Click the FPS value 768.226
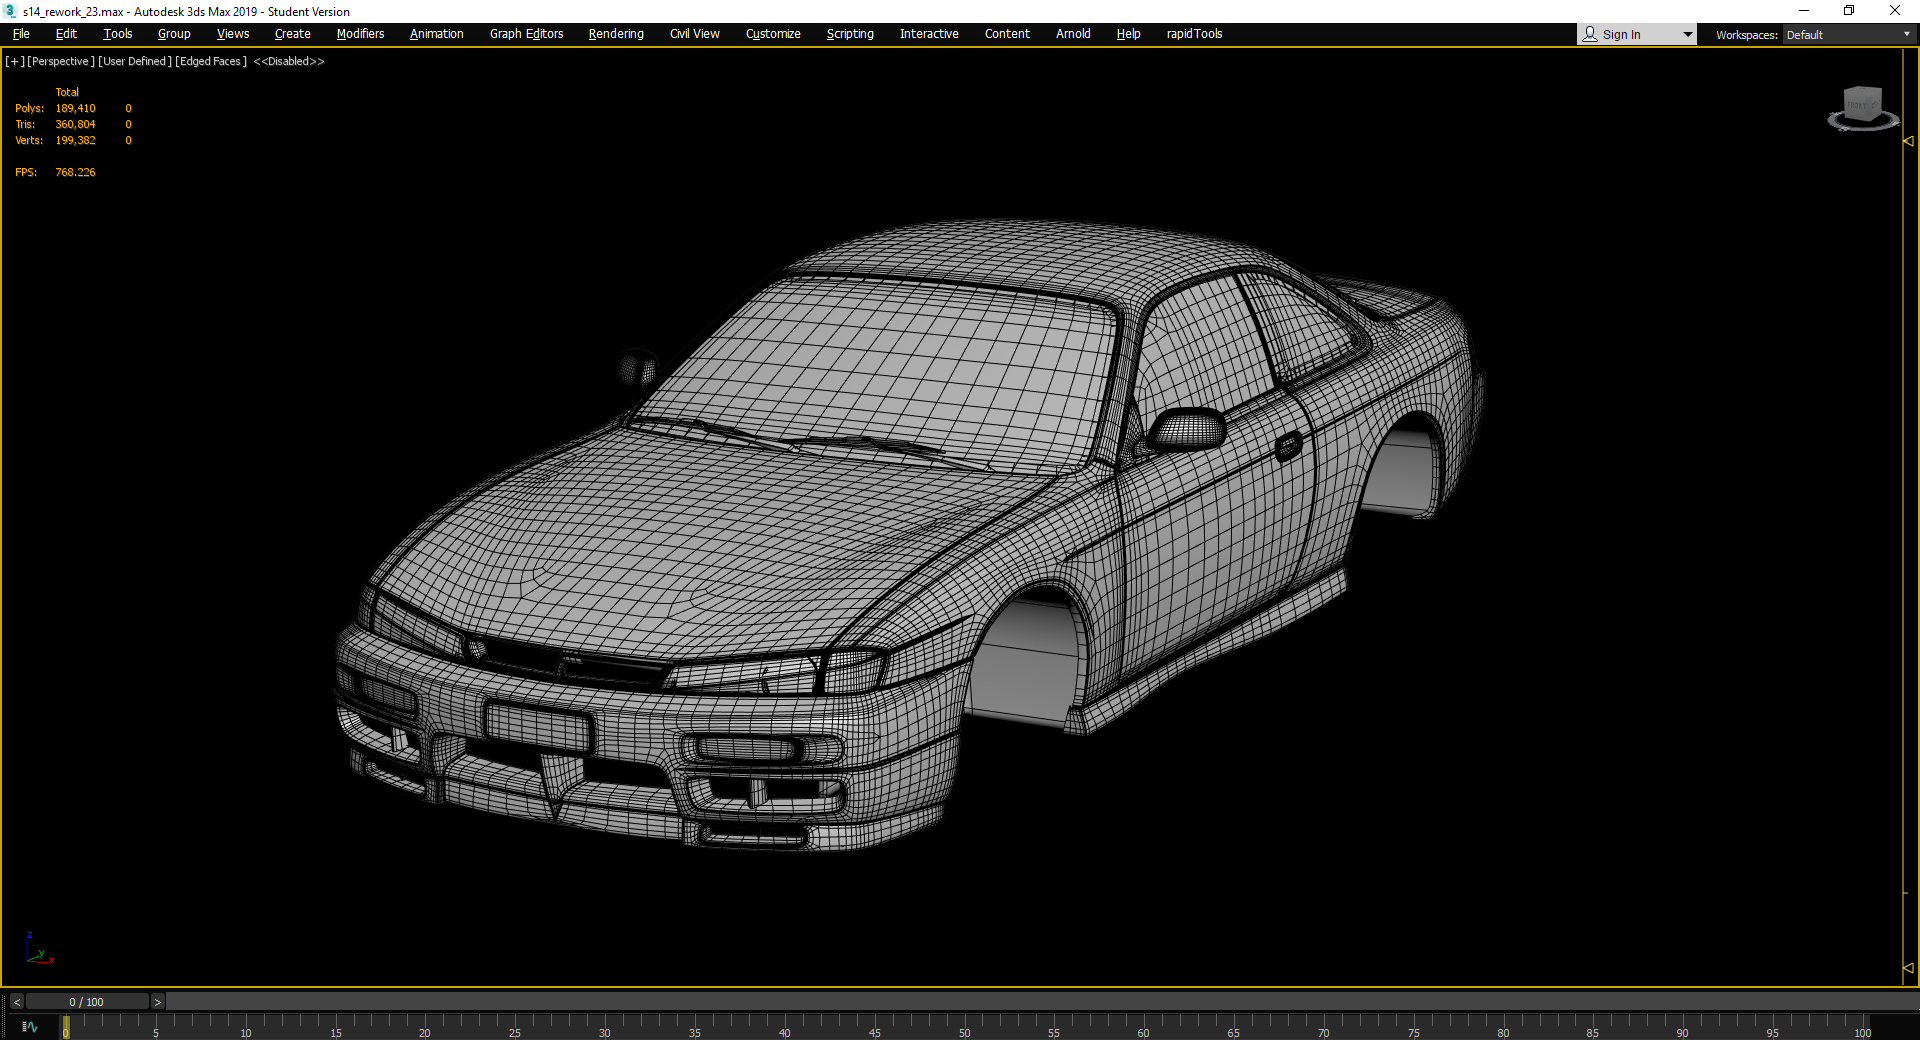Viewport: 1920px width, 1040px height. (75, 173)
